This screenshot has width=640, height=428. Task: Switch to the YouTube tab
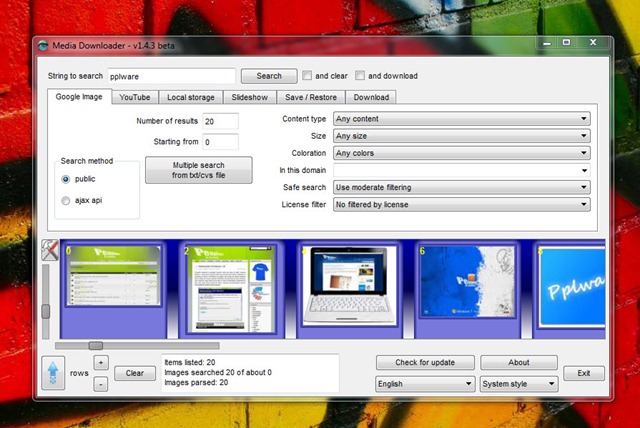click(x=135, y=97)
